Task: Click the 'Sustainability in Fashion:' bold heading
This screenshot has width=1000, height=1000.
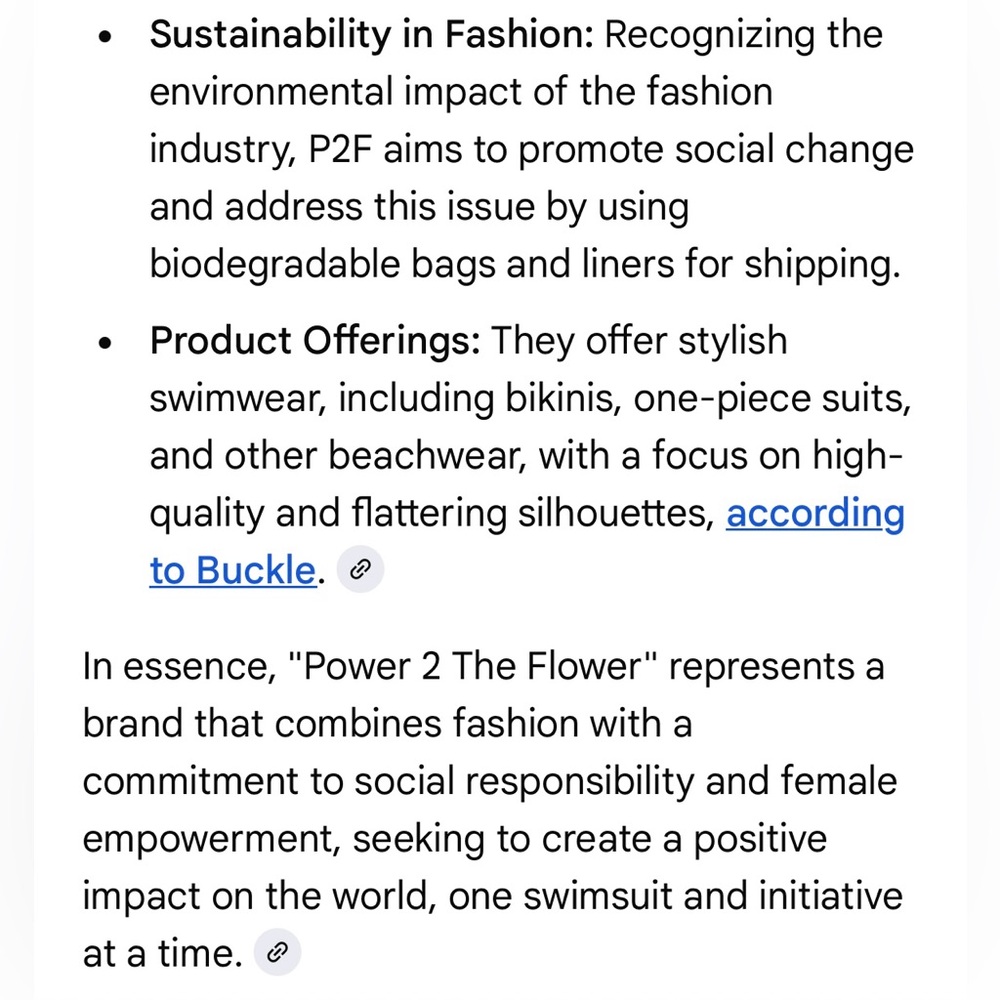Action: click(372, 34)
